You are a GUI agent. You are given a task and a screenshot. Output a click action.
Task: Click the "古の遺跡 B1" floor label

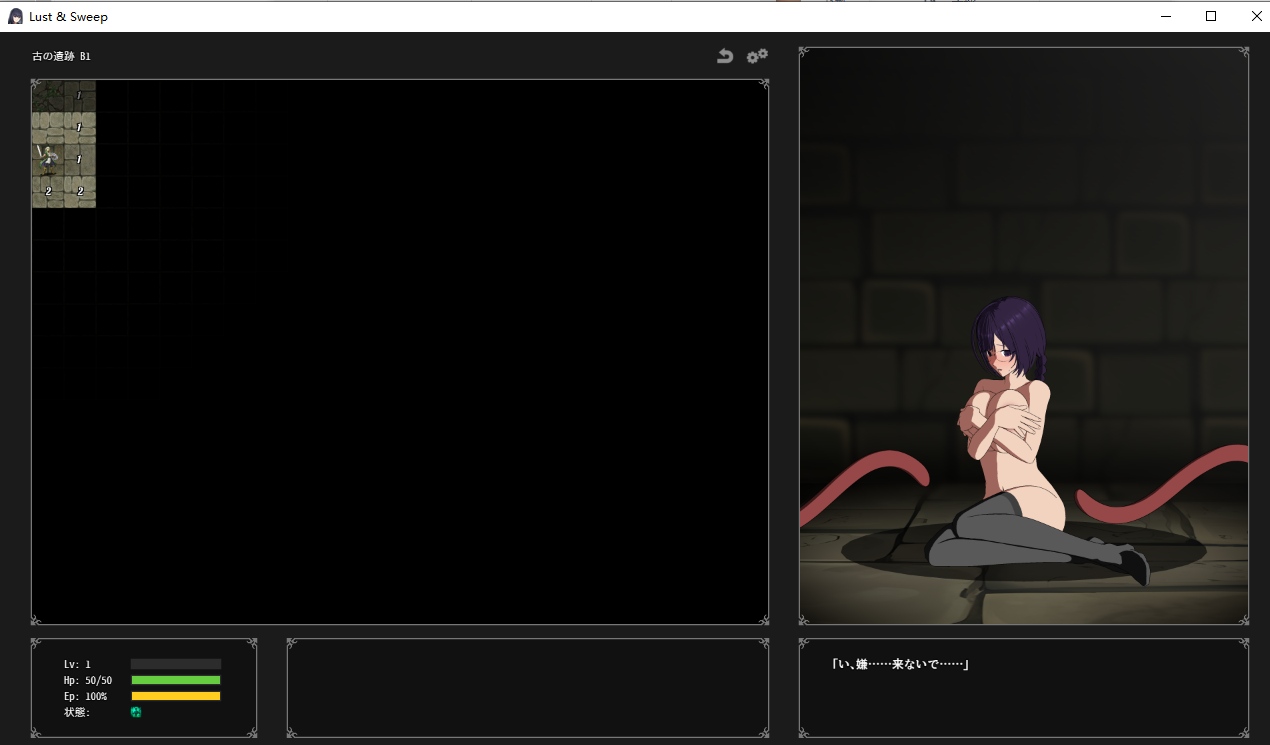(61, 56)
